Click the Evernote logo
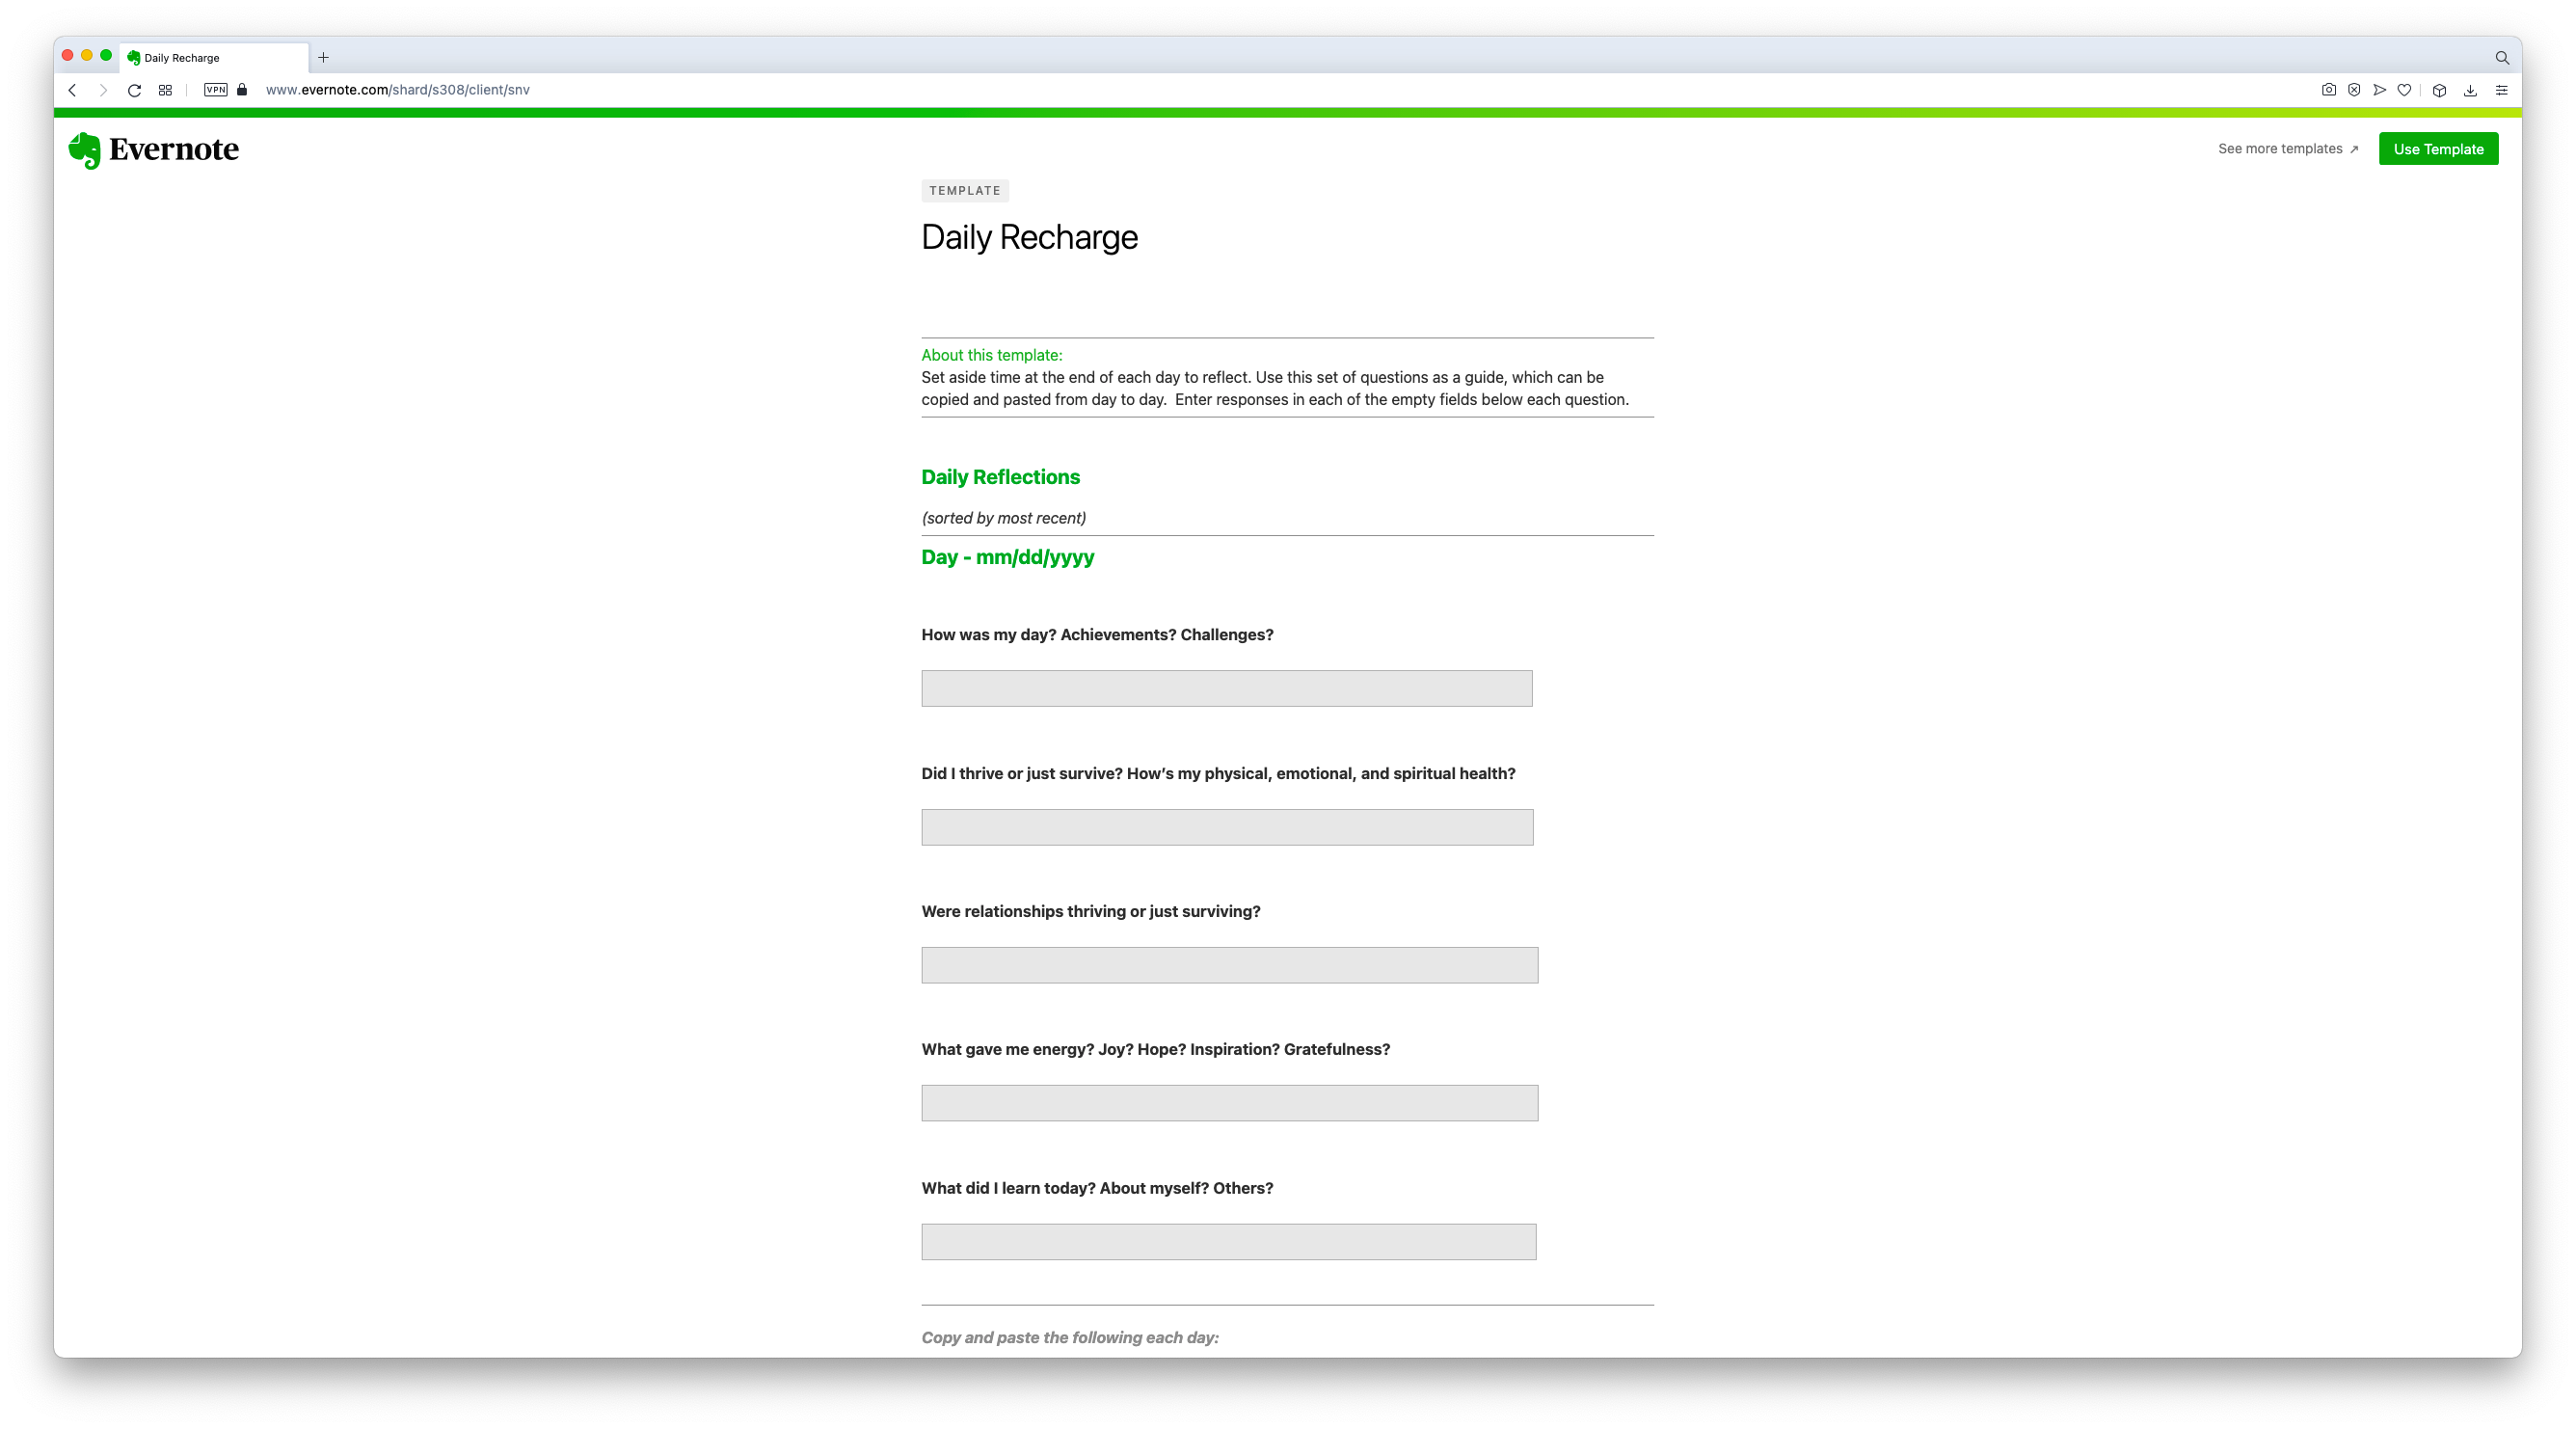 (x=153, y=149)
